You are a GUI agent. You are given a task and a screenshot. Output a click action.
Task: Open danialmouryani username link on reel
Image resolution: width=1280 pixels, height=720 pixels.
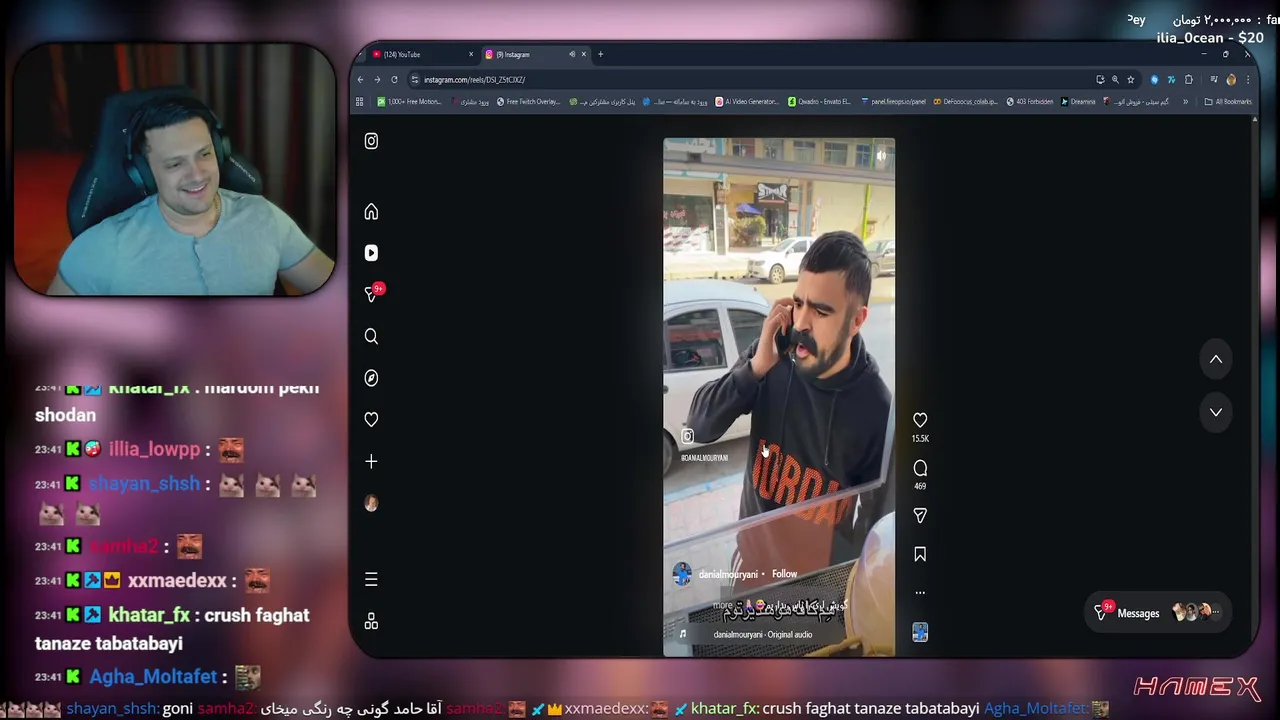coord(728,574)
